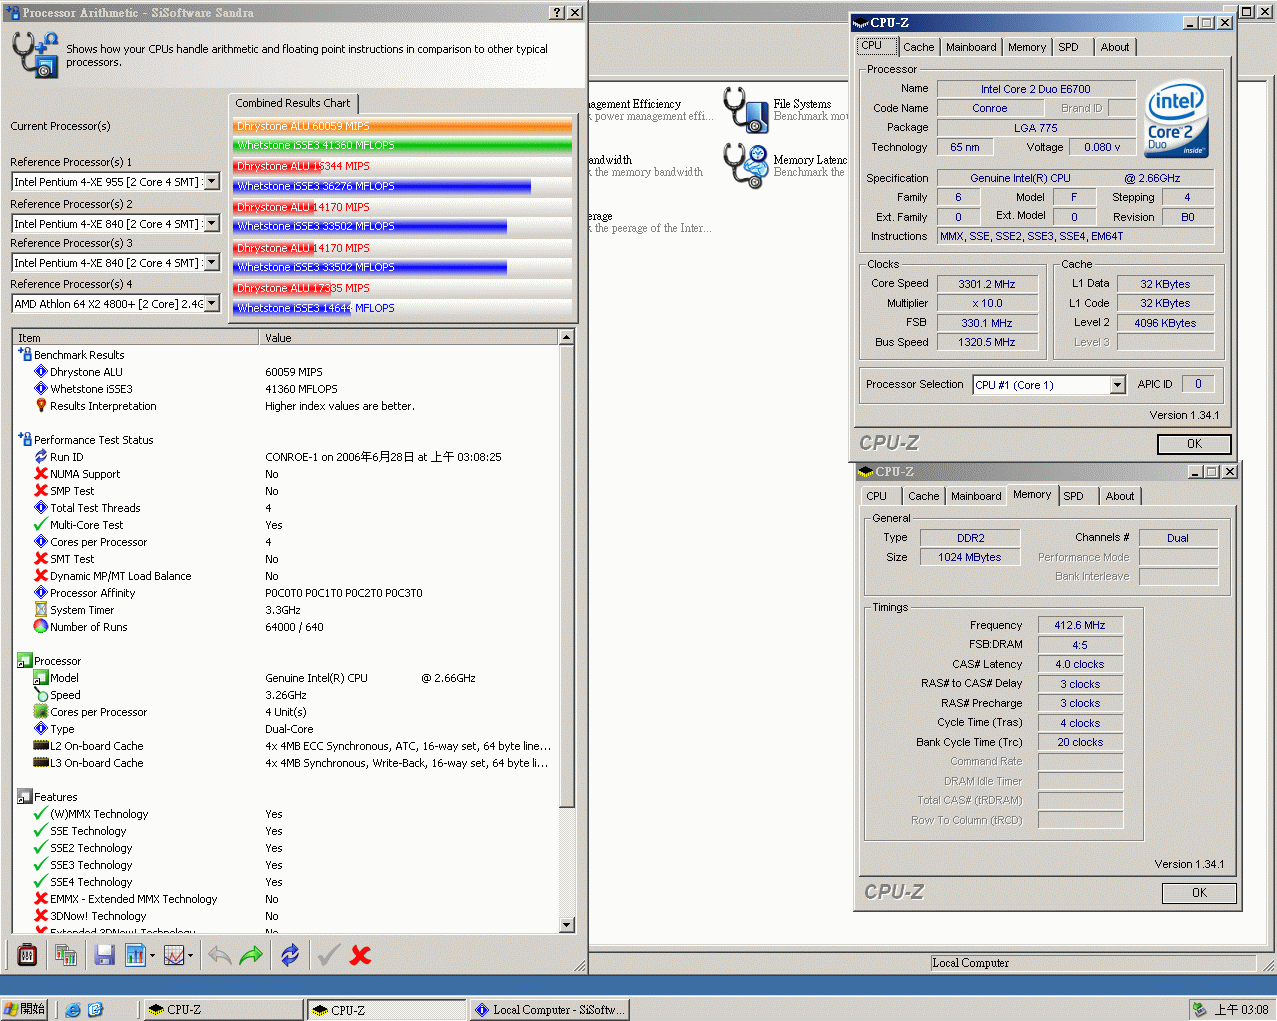Screen dimensions: 1277x1021
Task: Click the results list scroll-down arrow
Action: (x=567, y=925)
